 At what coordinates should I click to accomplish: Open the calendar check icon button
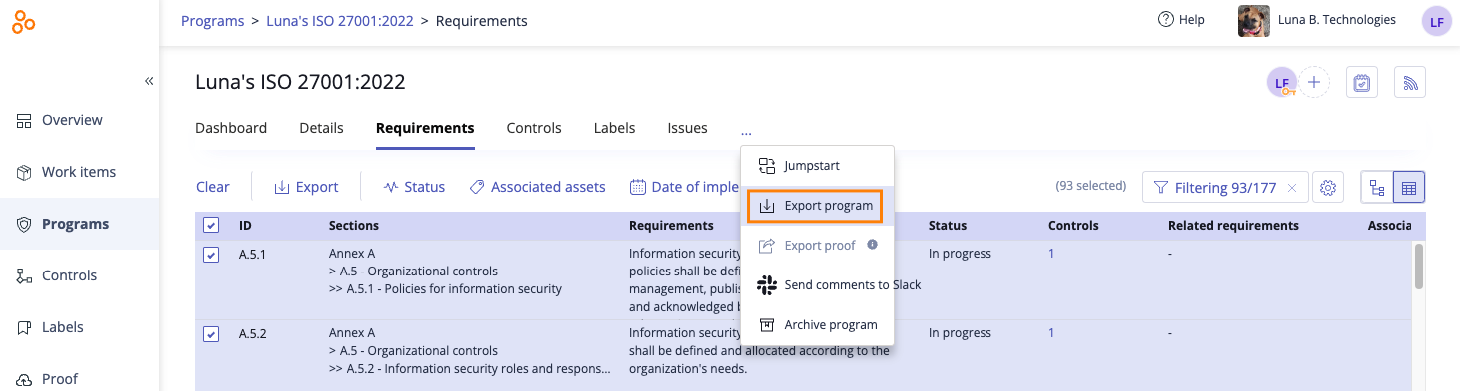tap(1361, 82)
